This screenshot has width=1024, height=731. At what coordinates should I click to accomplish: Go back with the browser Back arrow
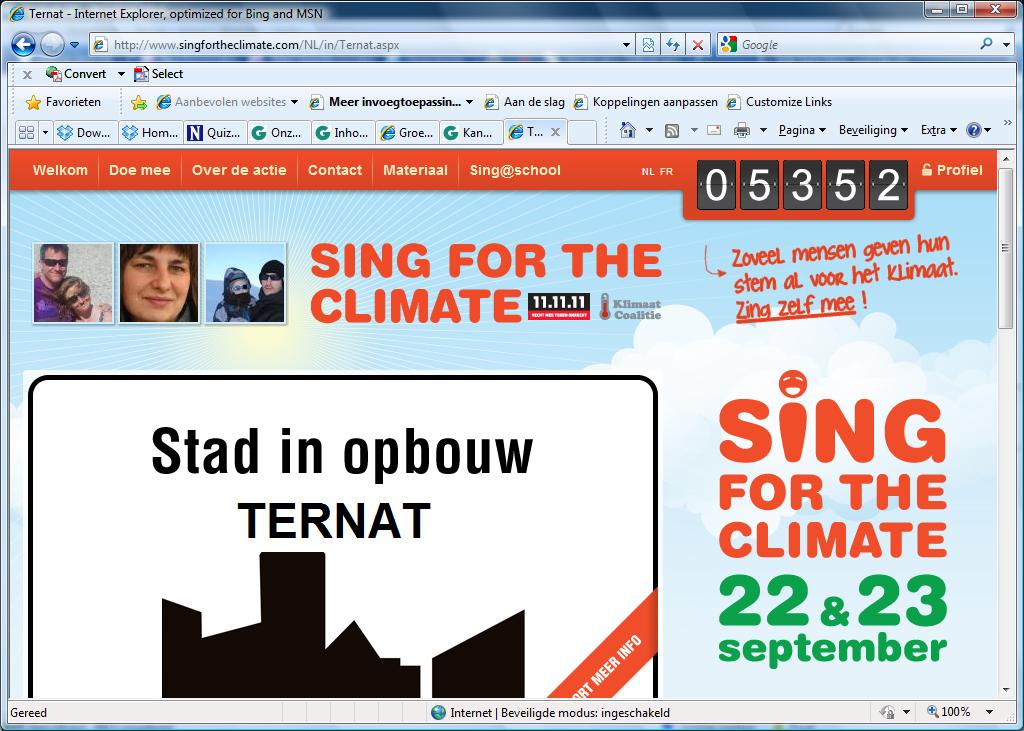click(x=24, y=44)
